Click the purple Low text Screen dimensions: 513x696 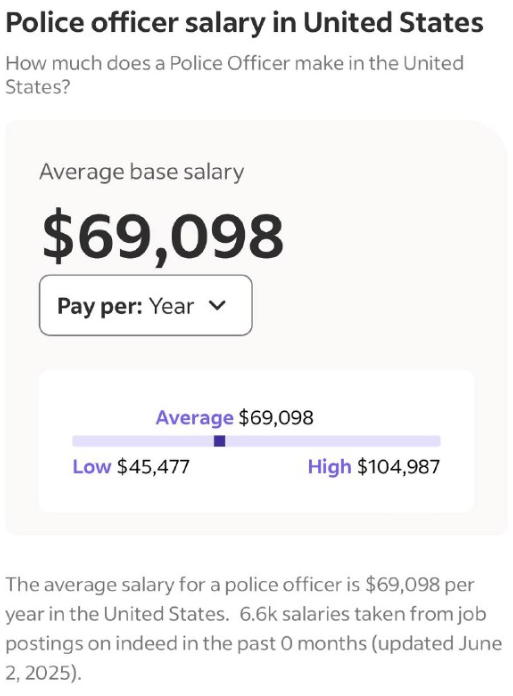pos(91,467)
